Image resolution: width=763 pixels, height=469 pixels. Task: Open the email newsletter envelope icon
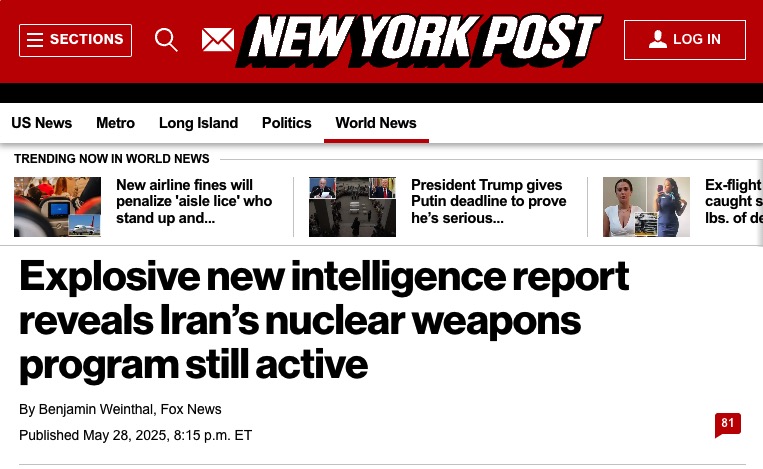[218, 40]
